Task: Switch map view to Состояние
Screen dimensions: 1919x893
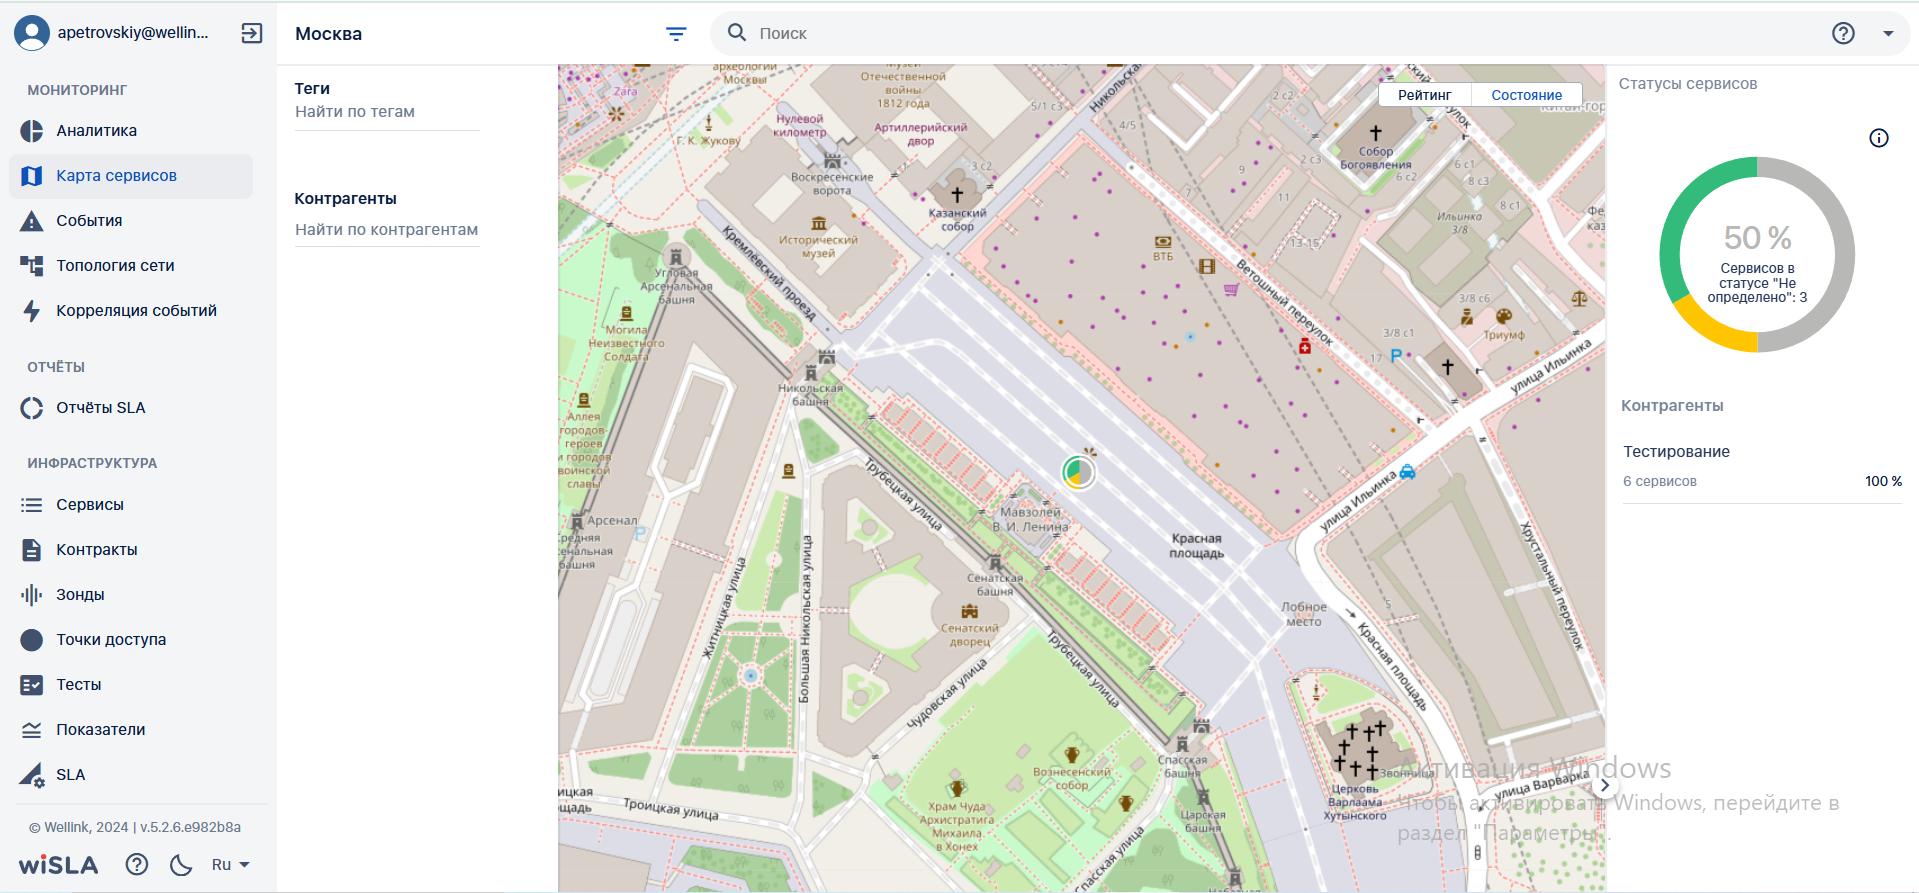Action: [x=1526, y=95]
